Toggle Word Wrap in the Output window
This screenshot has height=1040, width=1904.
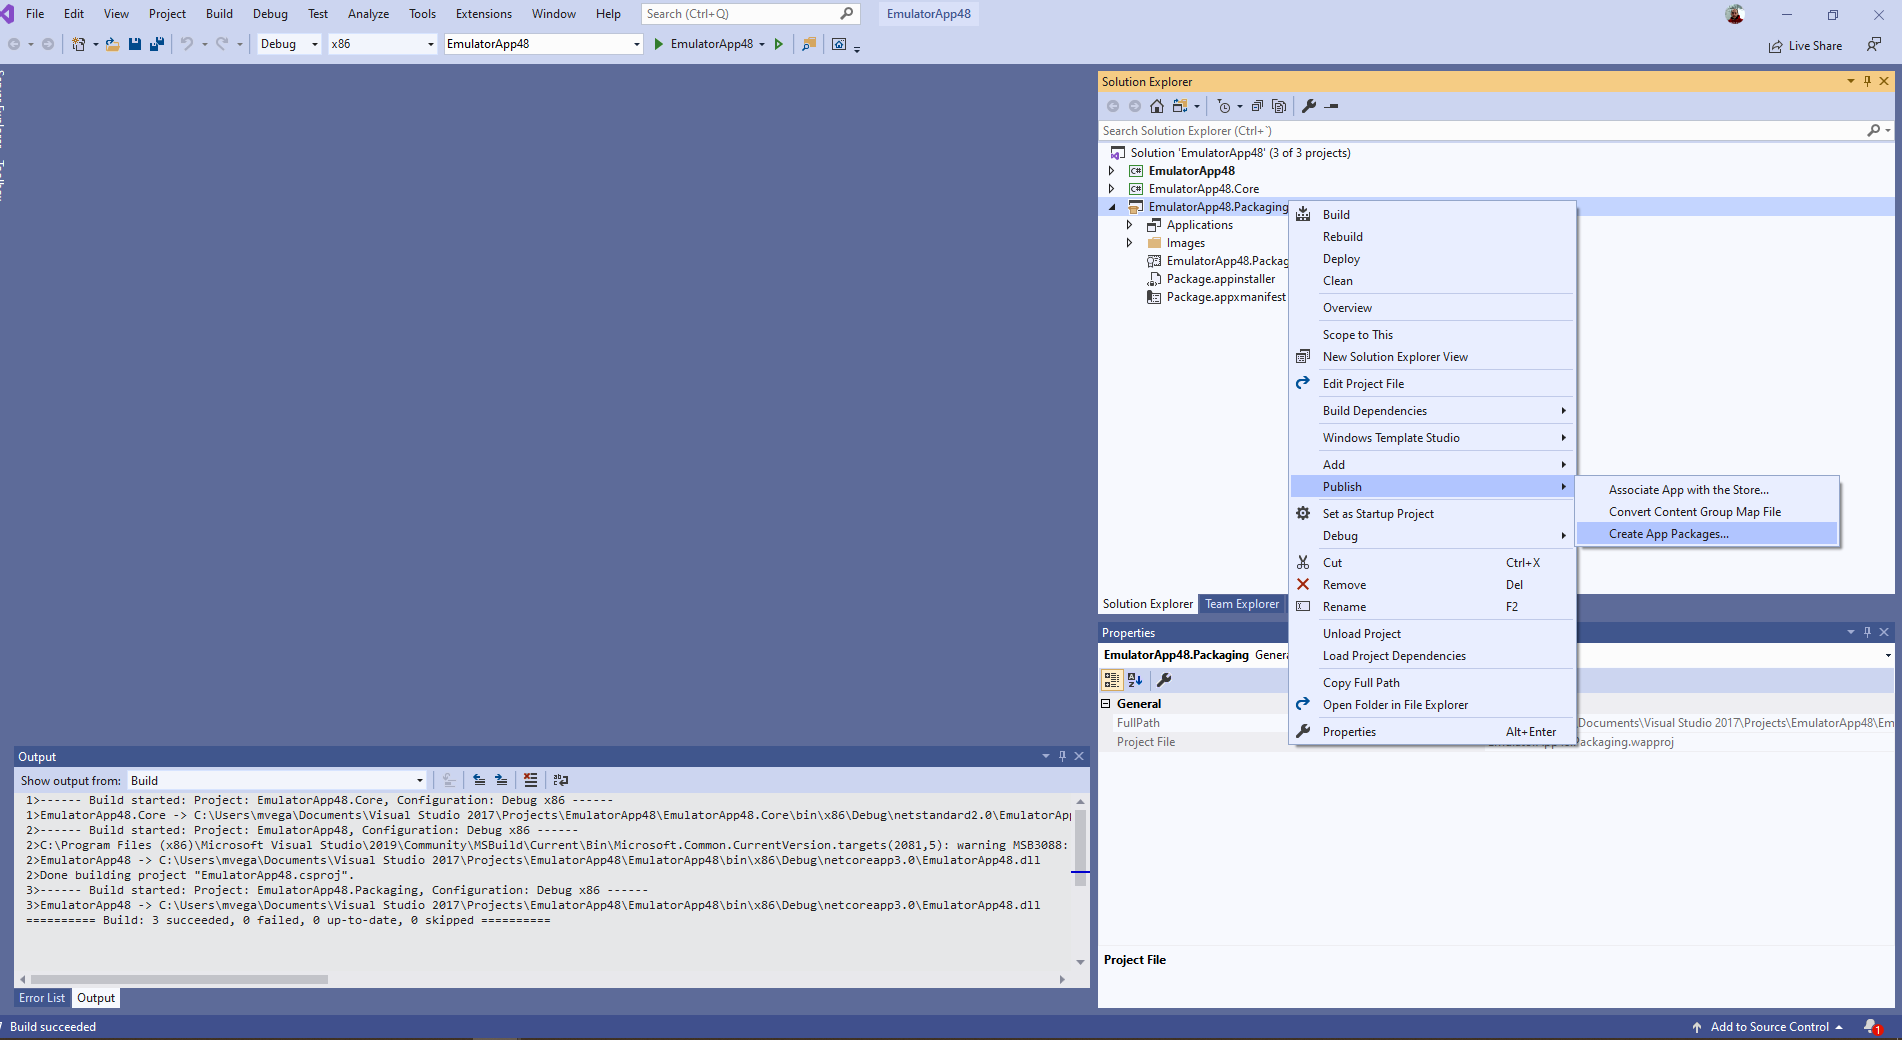561,780
